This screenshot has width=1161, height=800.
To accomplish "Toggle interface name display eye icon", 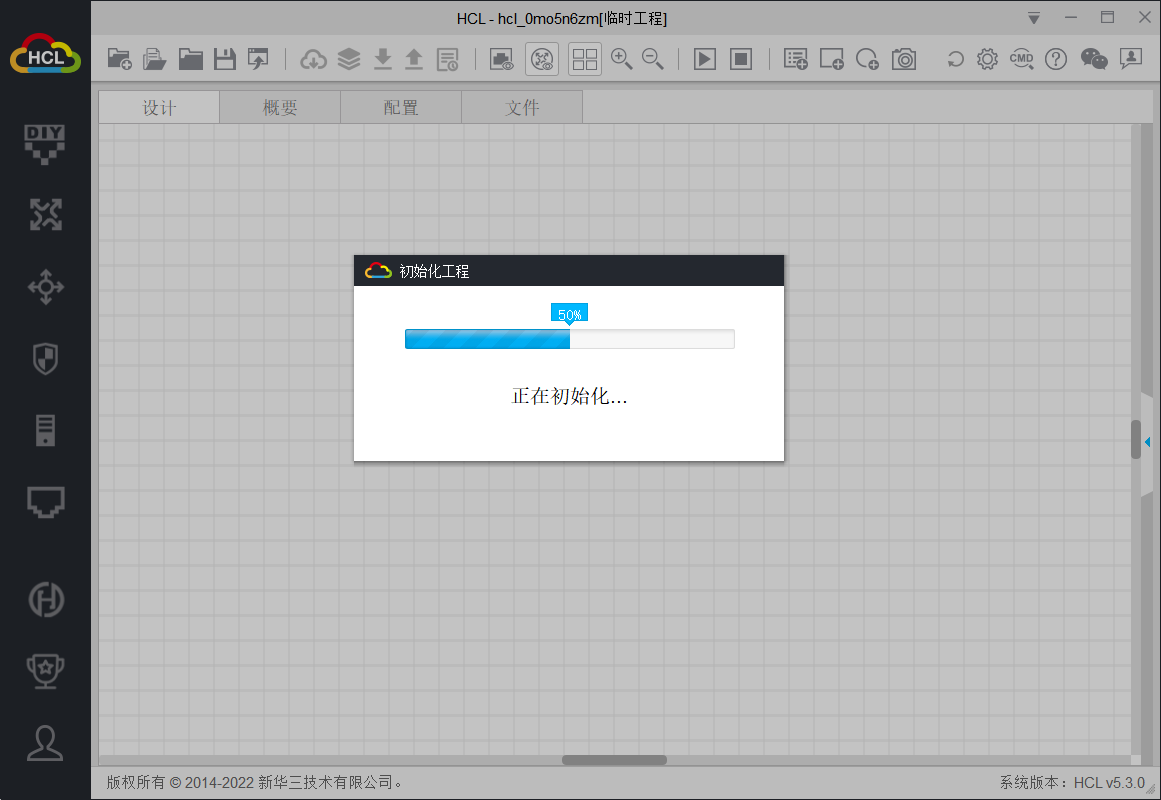I will pos(501,59).
